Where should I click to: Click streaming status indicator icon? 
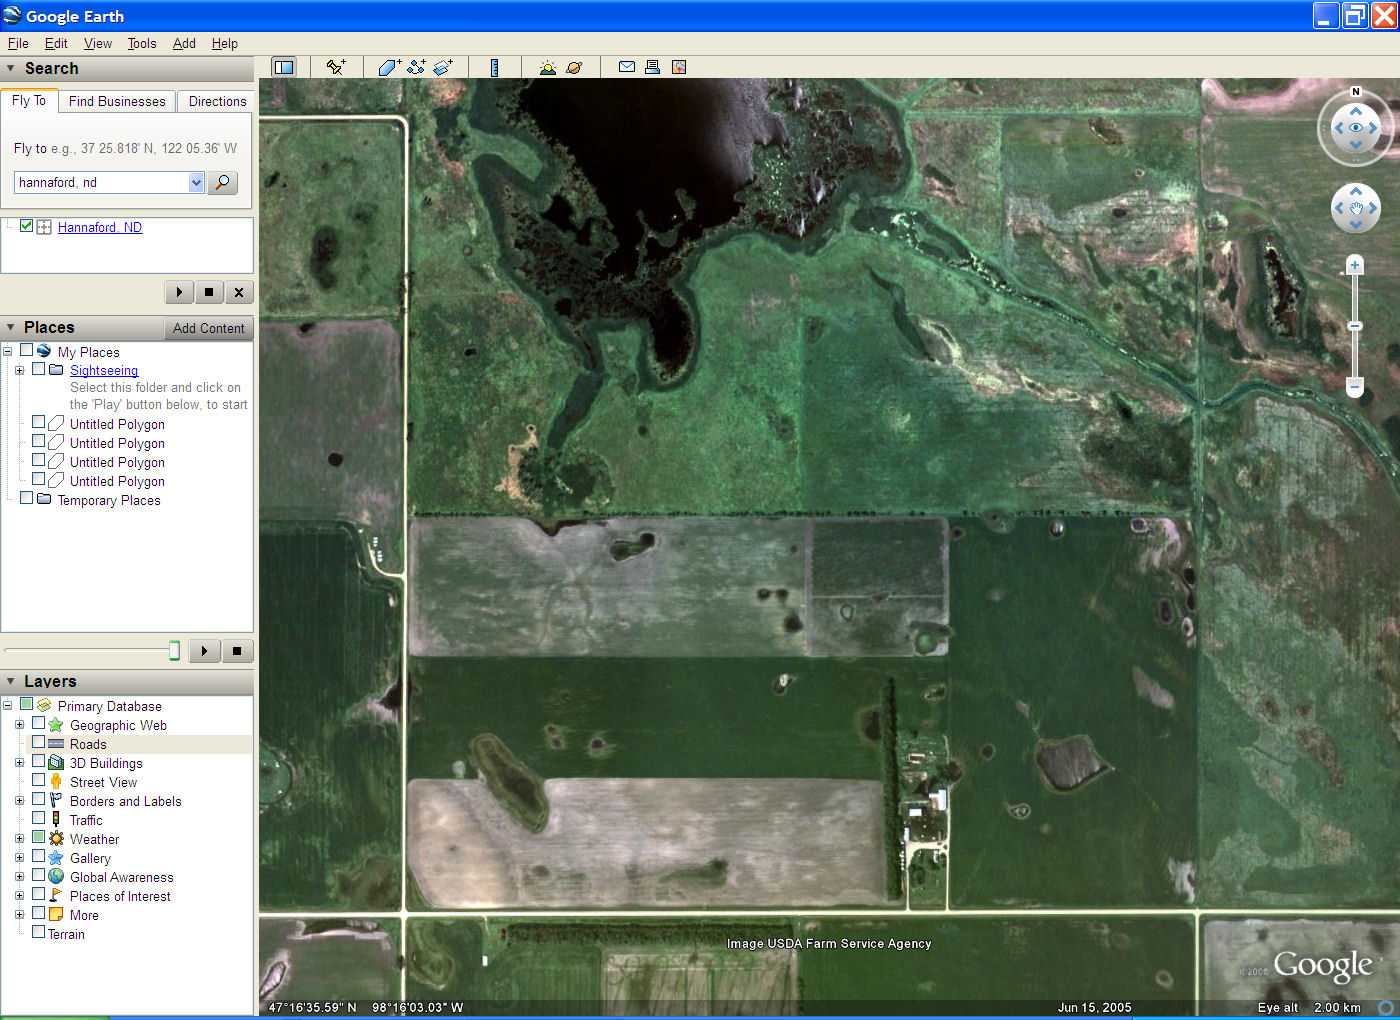click(1386, 1008)
